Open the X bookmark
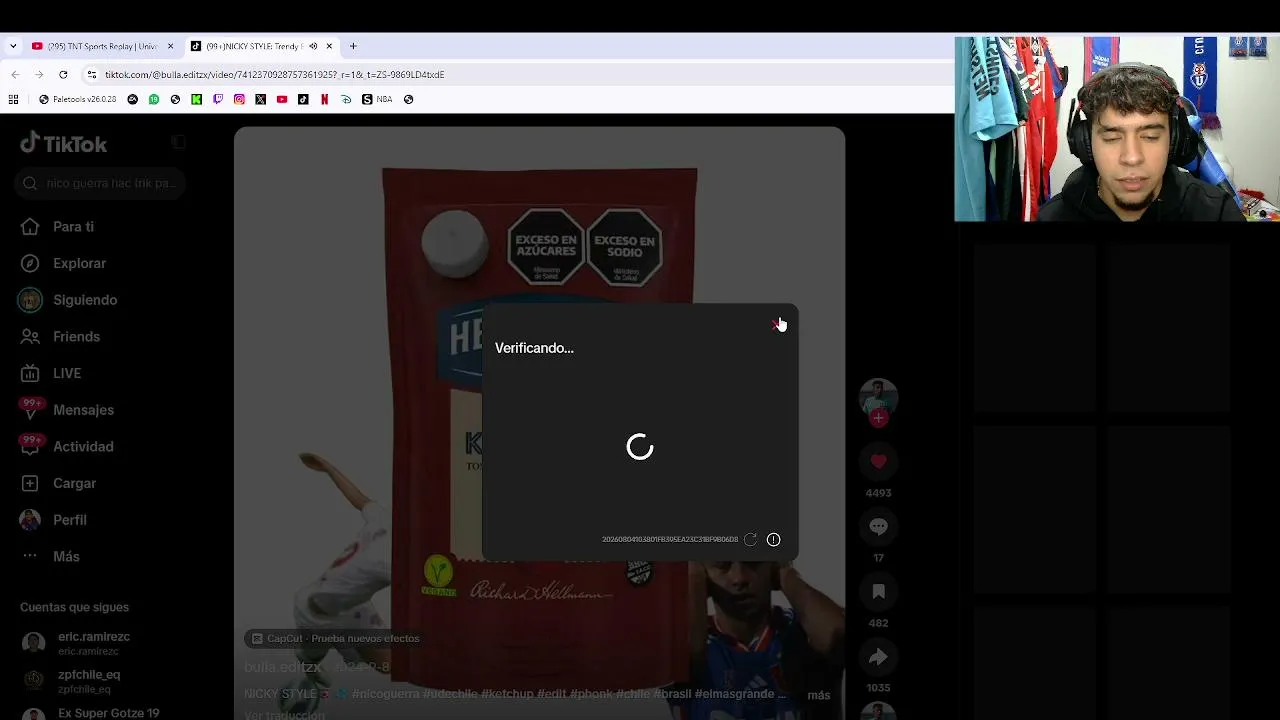1280x720 pixels. (x=261, y=99)
